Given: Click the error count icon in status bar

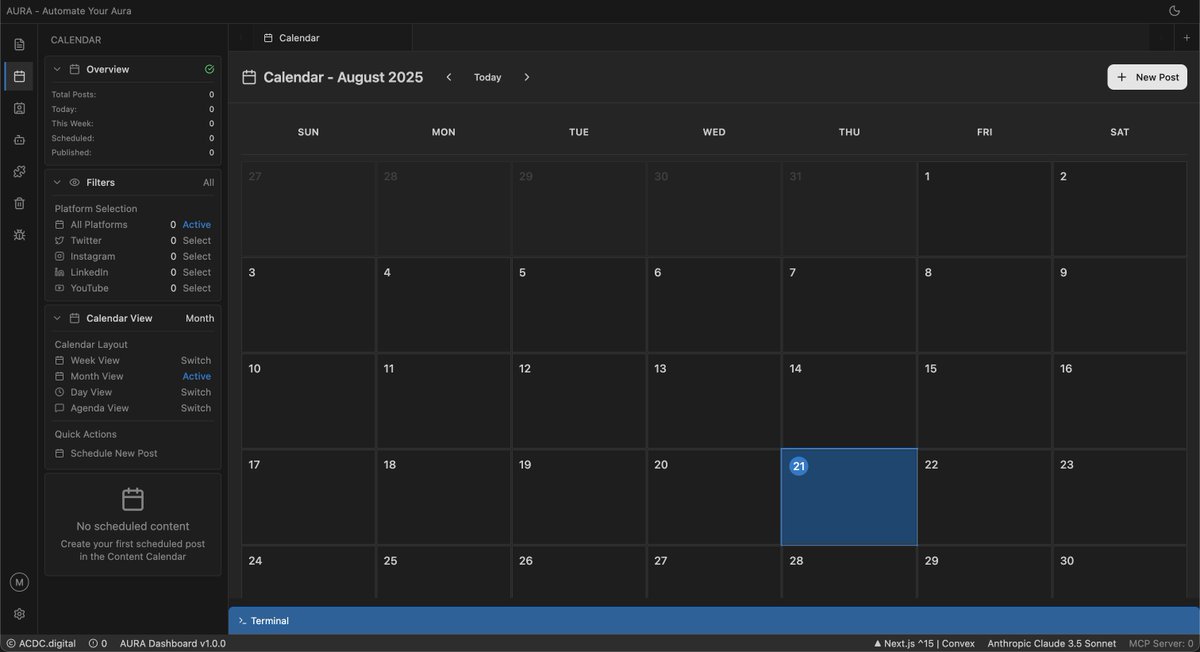Looking at the screenshot, I should [93, 644].
